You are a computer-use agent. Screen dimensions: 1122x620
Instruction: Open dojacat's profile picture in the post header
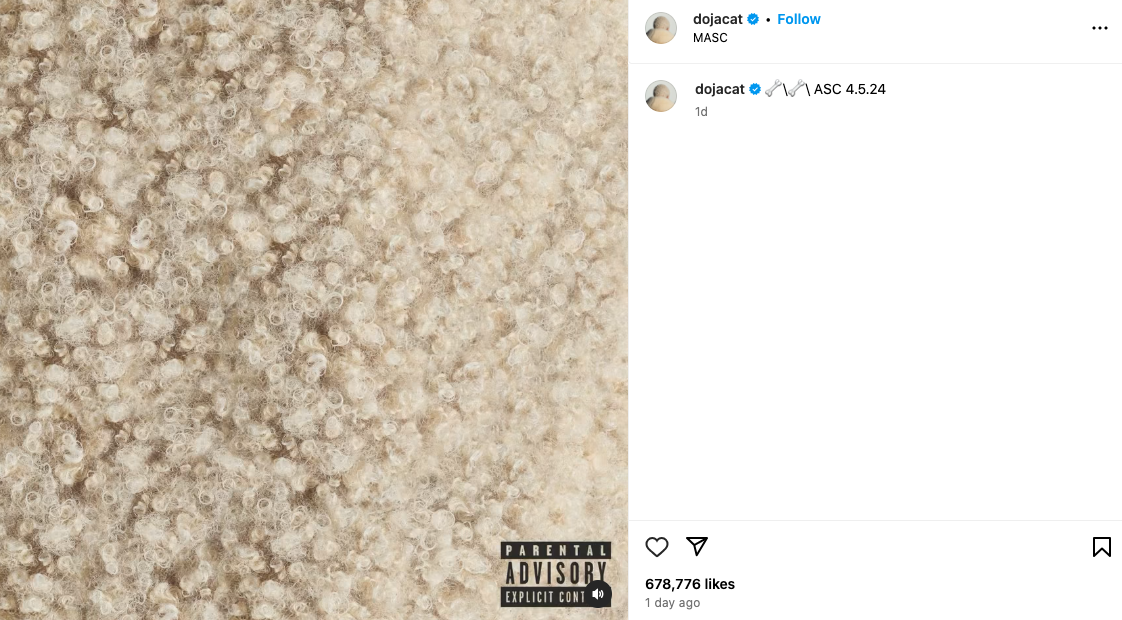coord(660,28)
